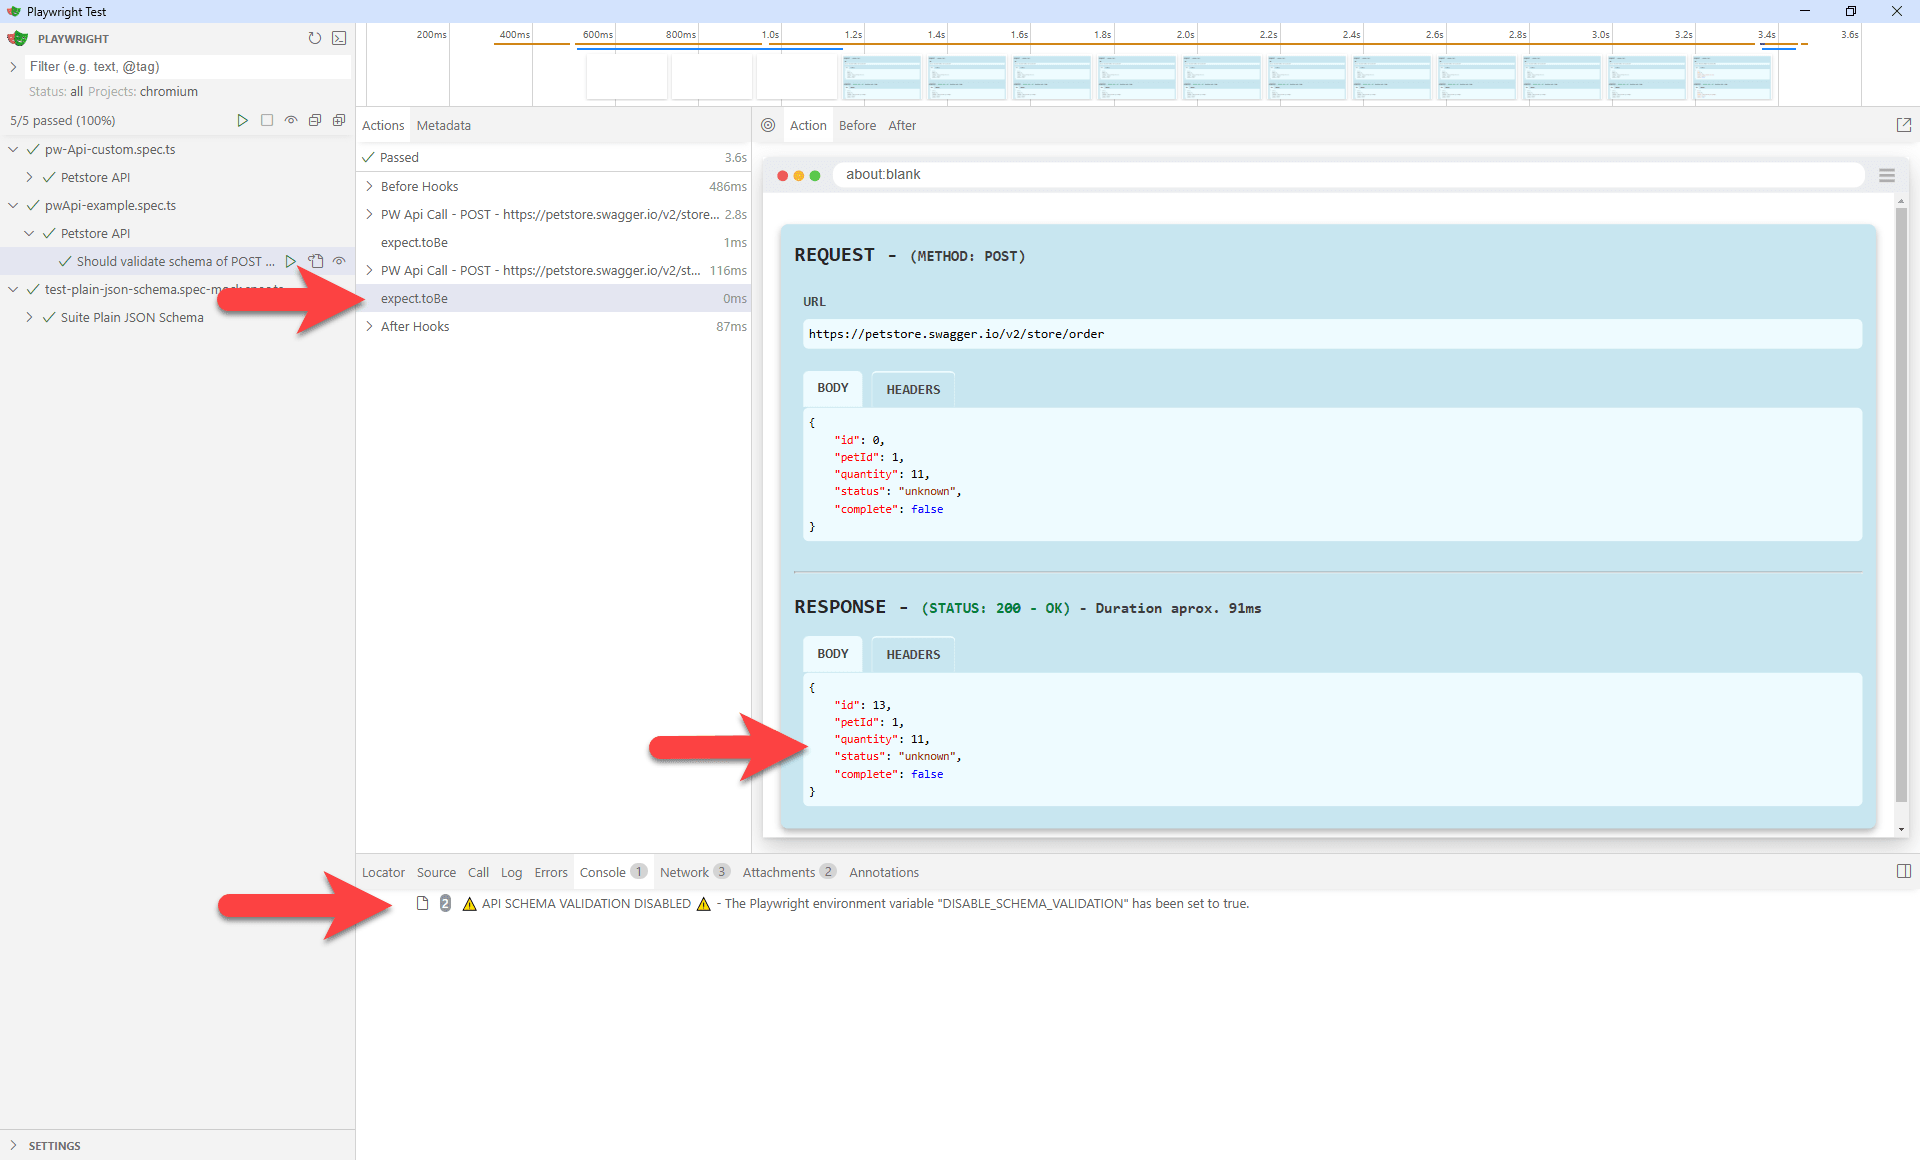Toggle the split panel icon bottom right
This screenshot has height=1160, width=1920.
(1903, 871)
